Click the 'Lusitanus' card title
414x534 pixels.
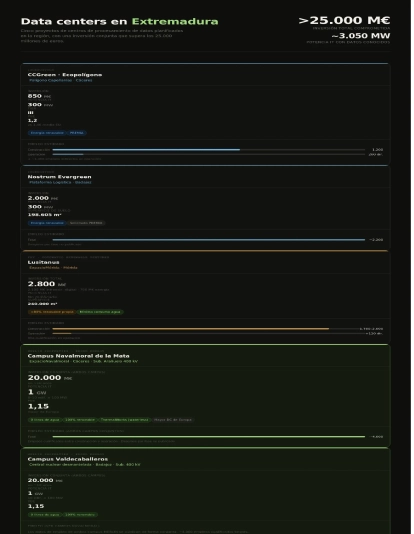pos(43,262)
